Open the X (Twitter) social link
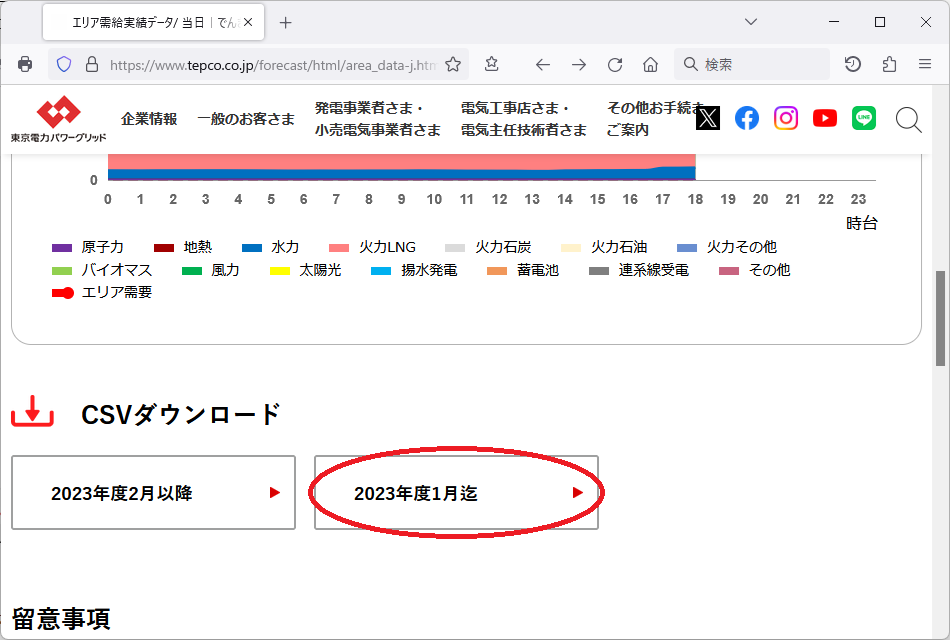Image resolution: width=950 pixels, height=640 pixels. pyautogui.click(x=708, y=118)
